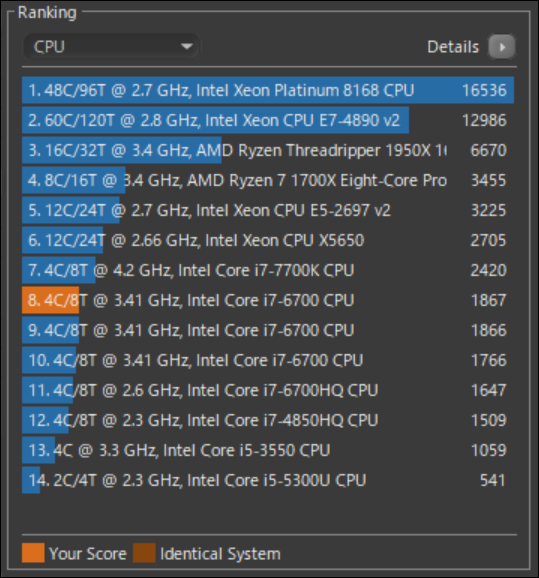The image size is (539, 578).
Task: Click the Details arrow button
Action: (501, 47)
